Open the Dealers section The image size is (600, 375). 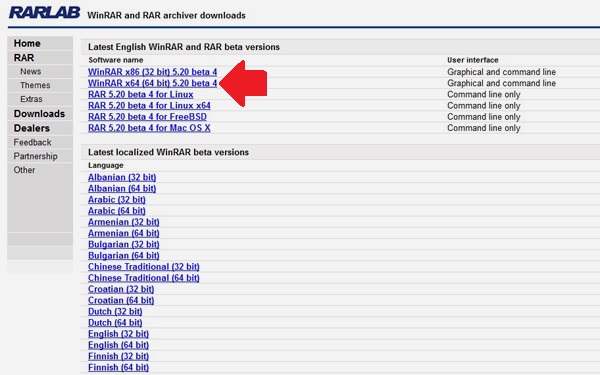(x=32, y=128)
